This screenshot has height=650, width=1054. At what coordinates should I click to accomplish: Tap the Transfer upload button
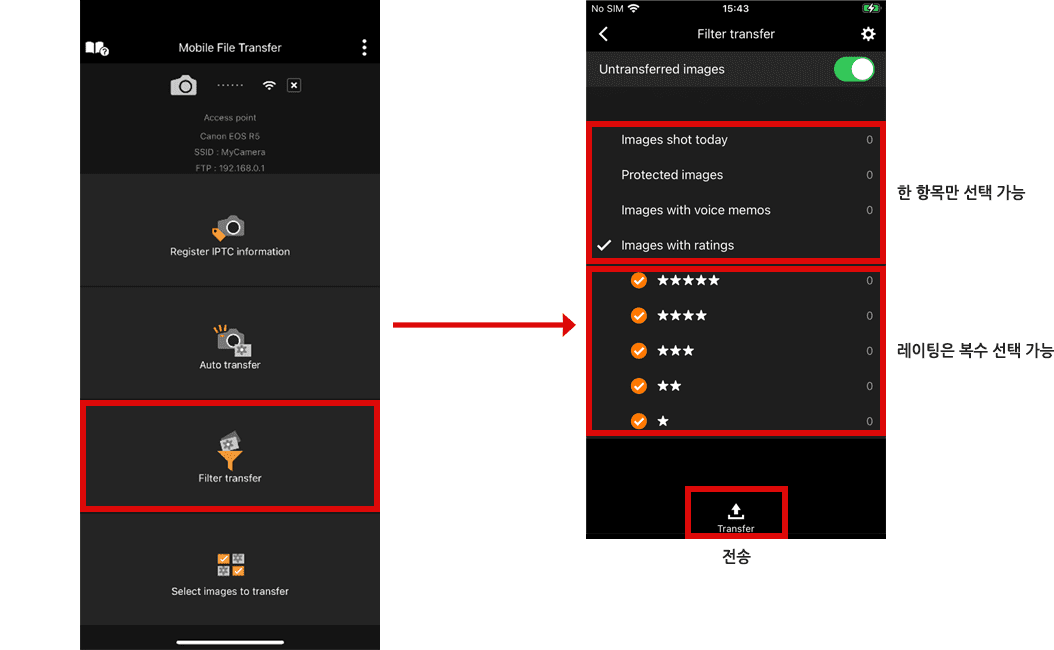pos(736,517)
